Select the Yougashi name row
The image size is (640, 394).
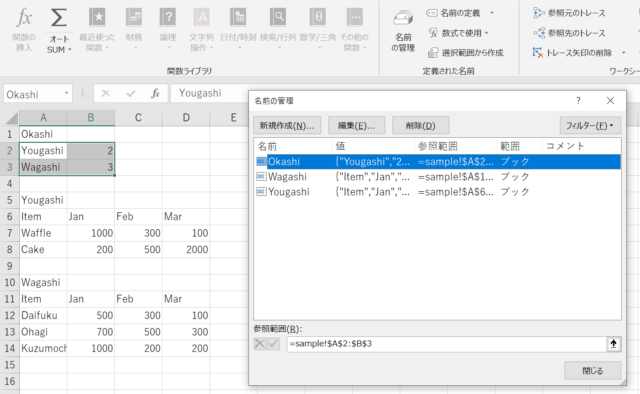pyautogui.click(x=438, y=192)
